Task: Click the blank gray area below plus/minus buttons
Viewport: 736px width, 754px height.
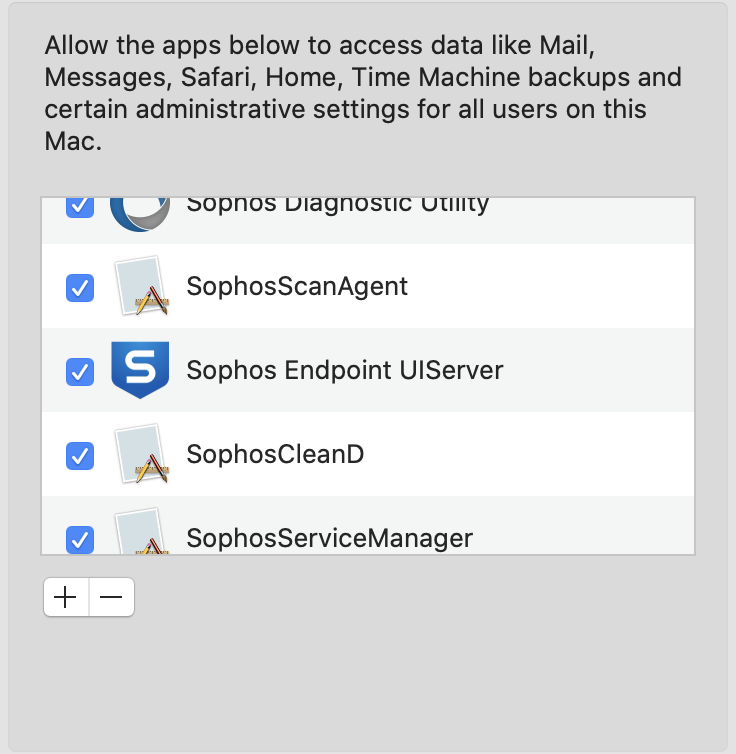Action: pos(368,683)
